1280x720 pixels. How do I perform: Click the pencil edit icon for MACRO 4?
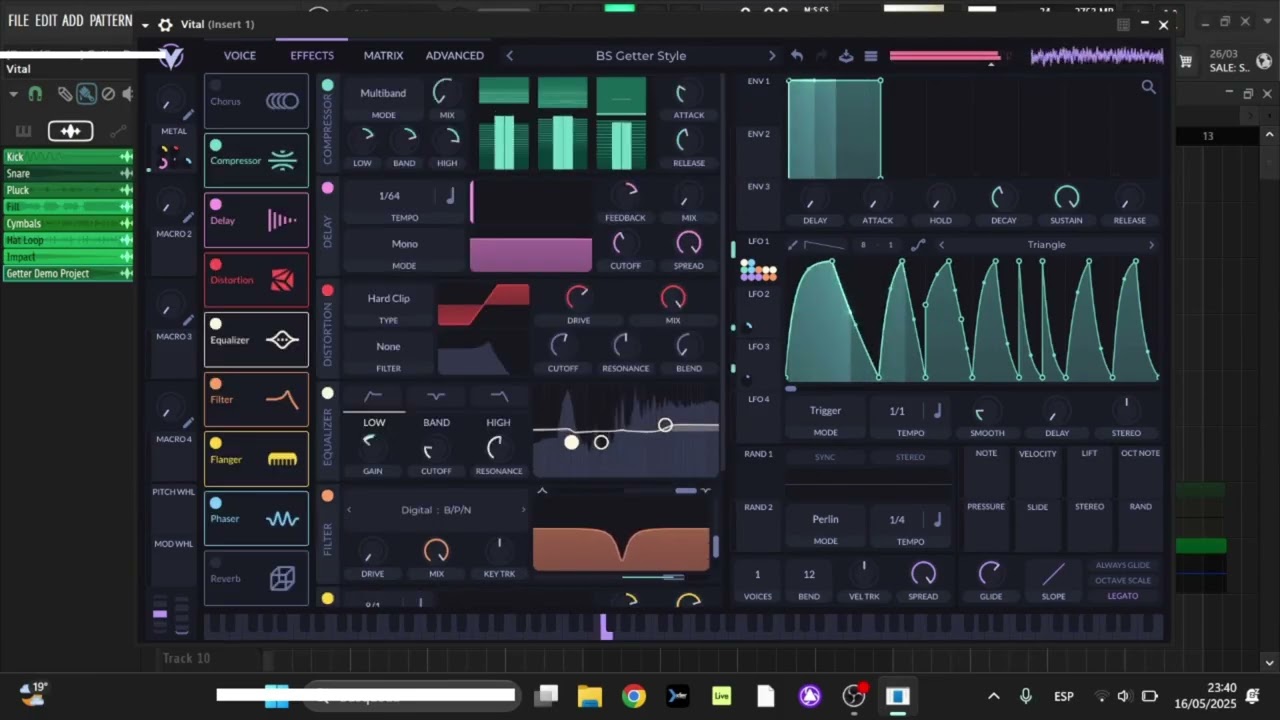pos(189,421)
